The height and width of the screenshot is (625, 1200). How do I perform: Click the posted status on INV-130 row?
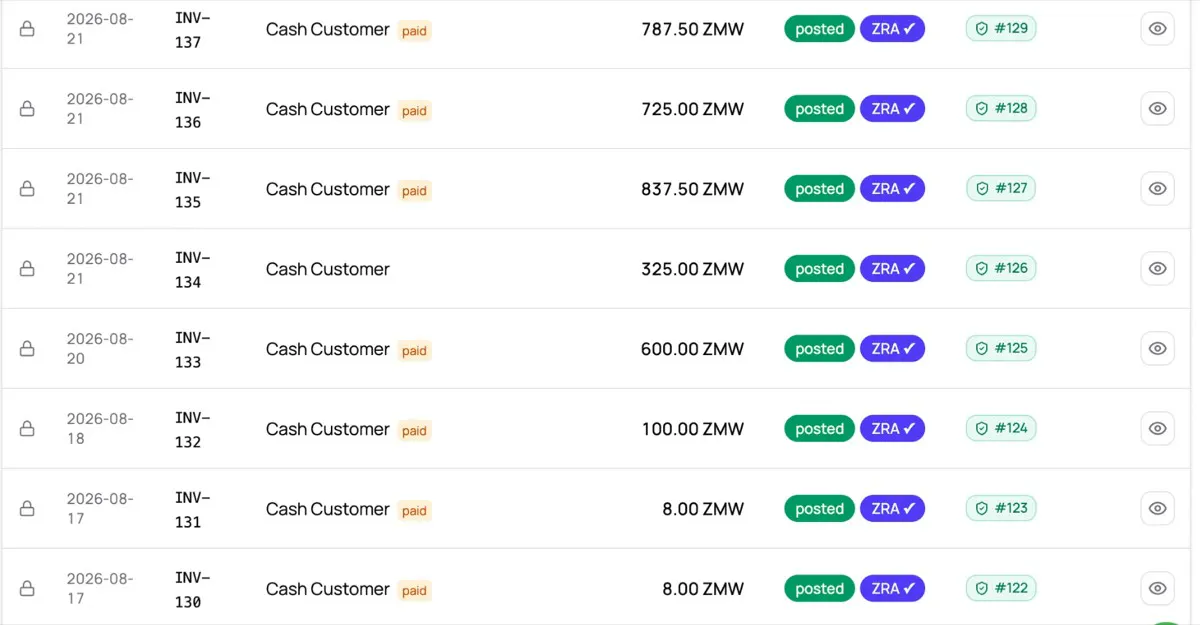pyautogui.click(x=819, y=589)
